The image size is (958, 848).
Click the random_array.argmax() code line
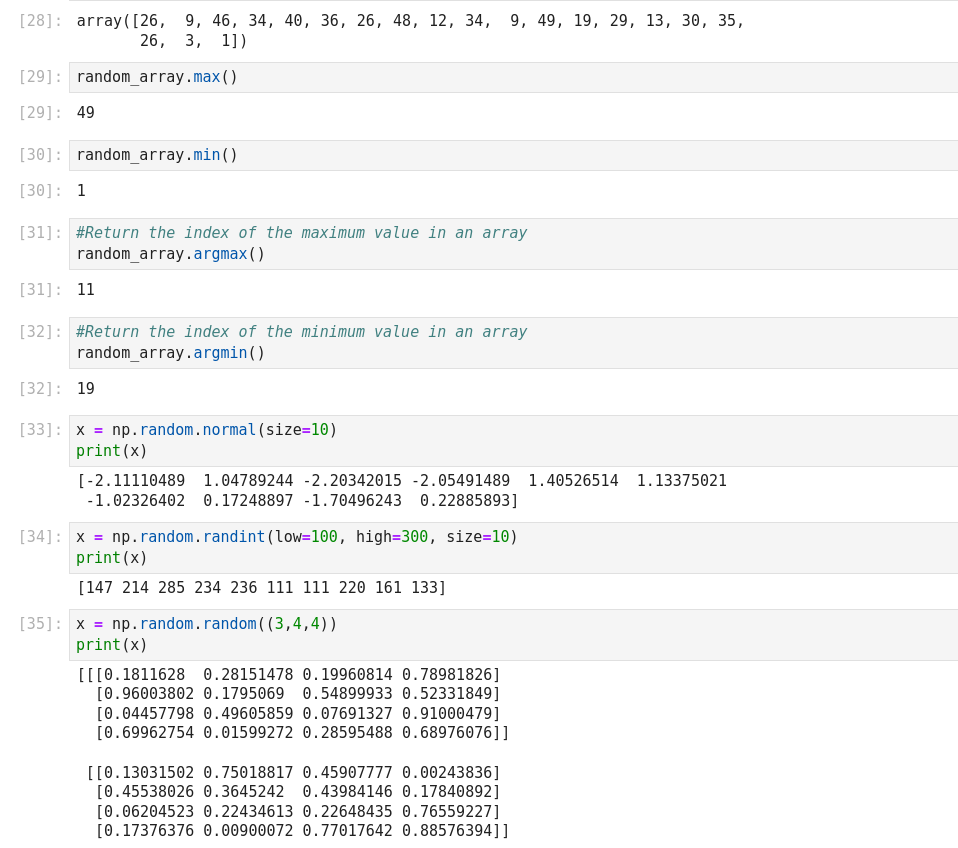(x=170, y=254)
